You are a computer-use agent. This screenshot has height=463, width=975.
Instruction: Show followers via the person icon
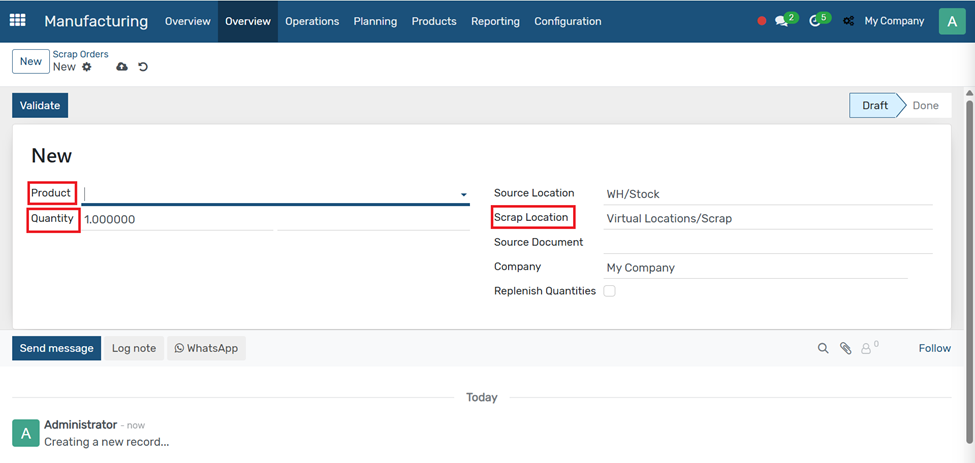click(x=866, y=349)
